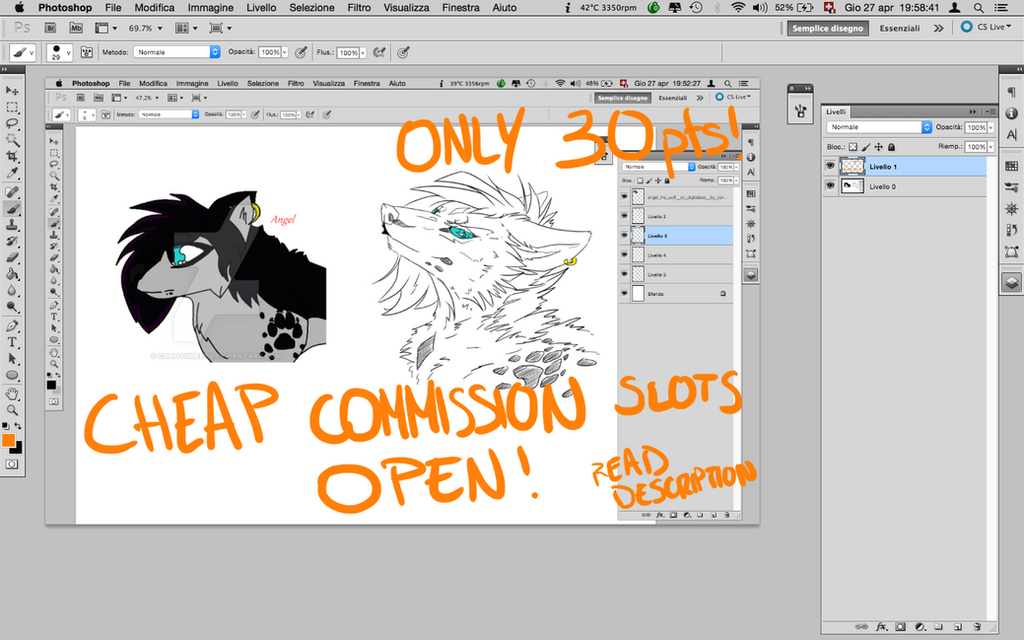Select the Pen tool

(12, 326)
